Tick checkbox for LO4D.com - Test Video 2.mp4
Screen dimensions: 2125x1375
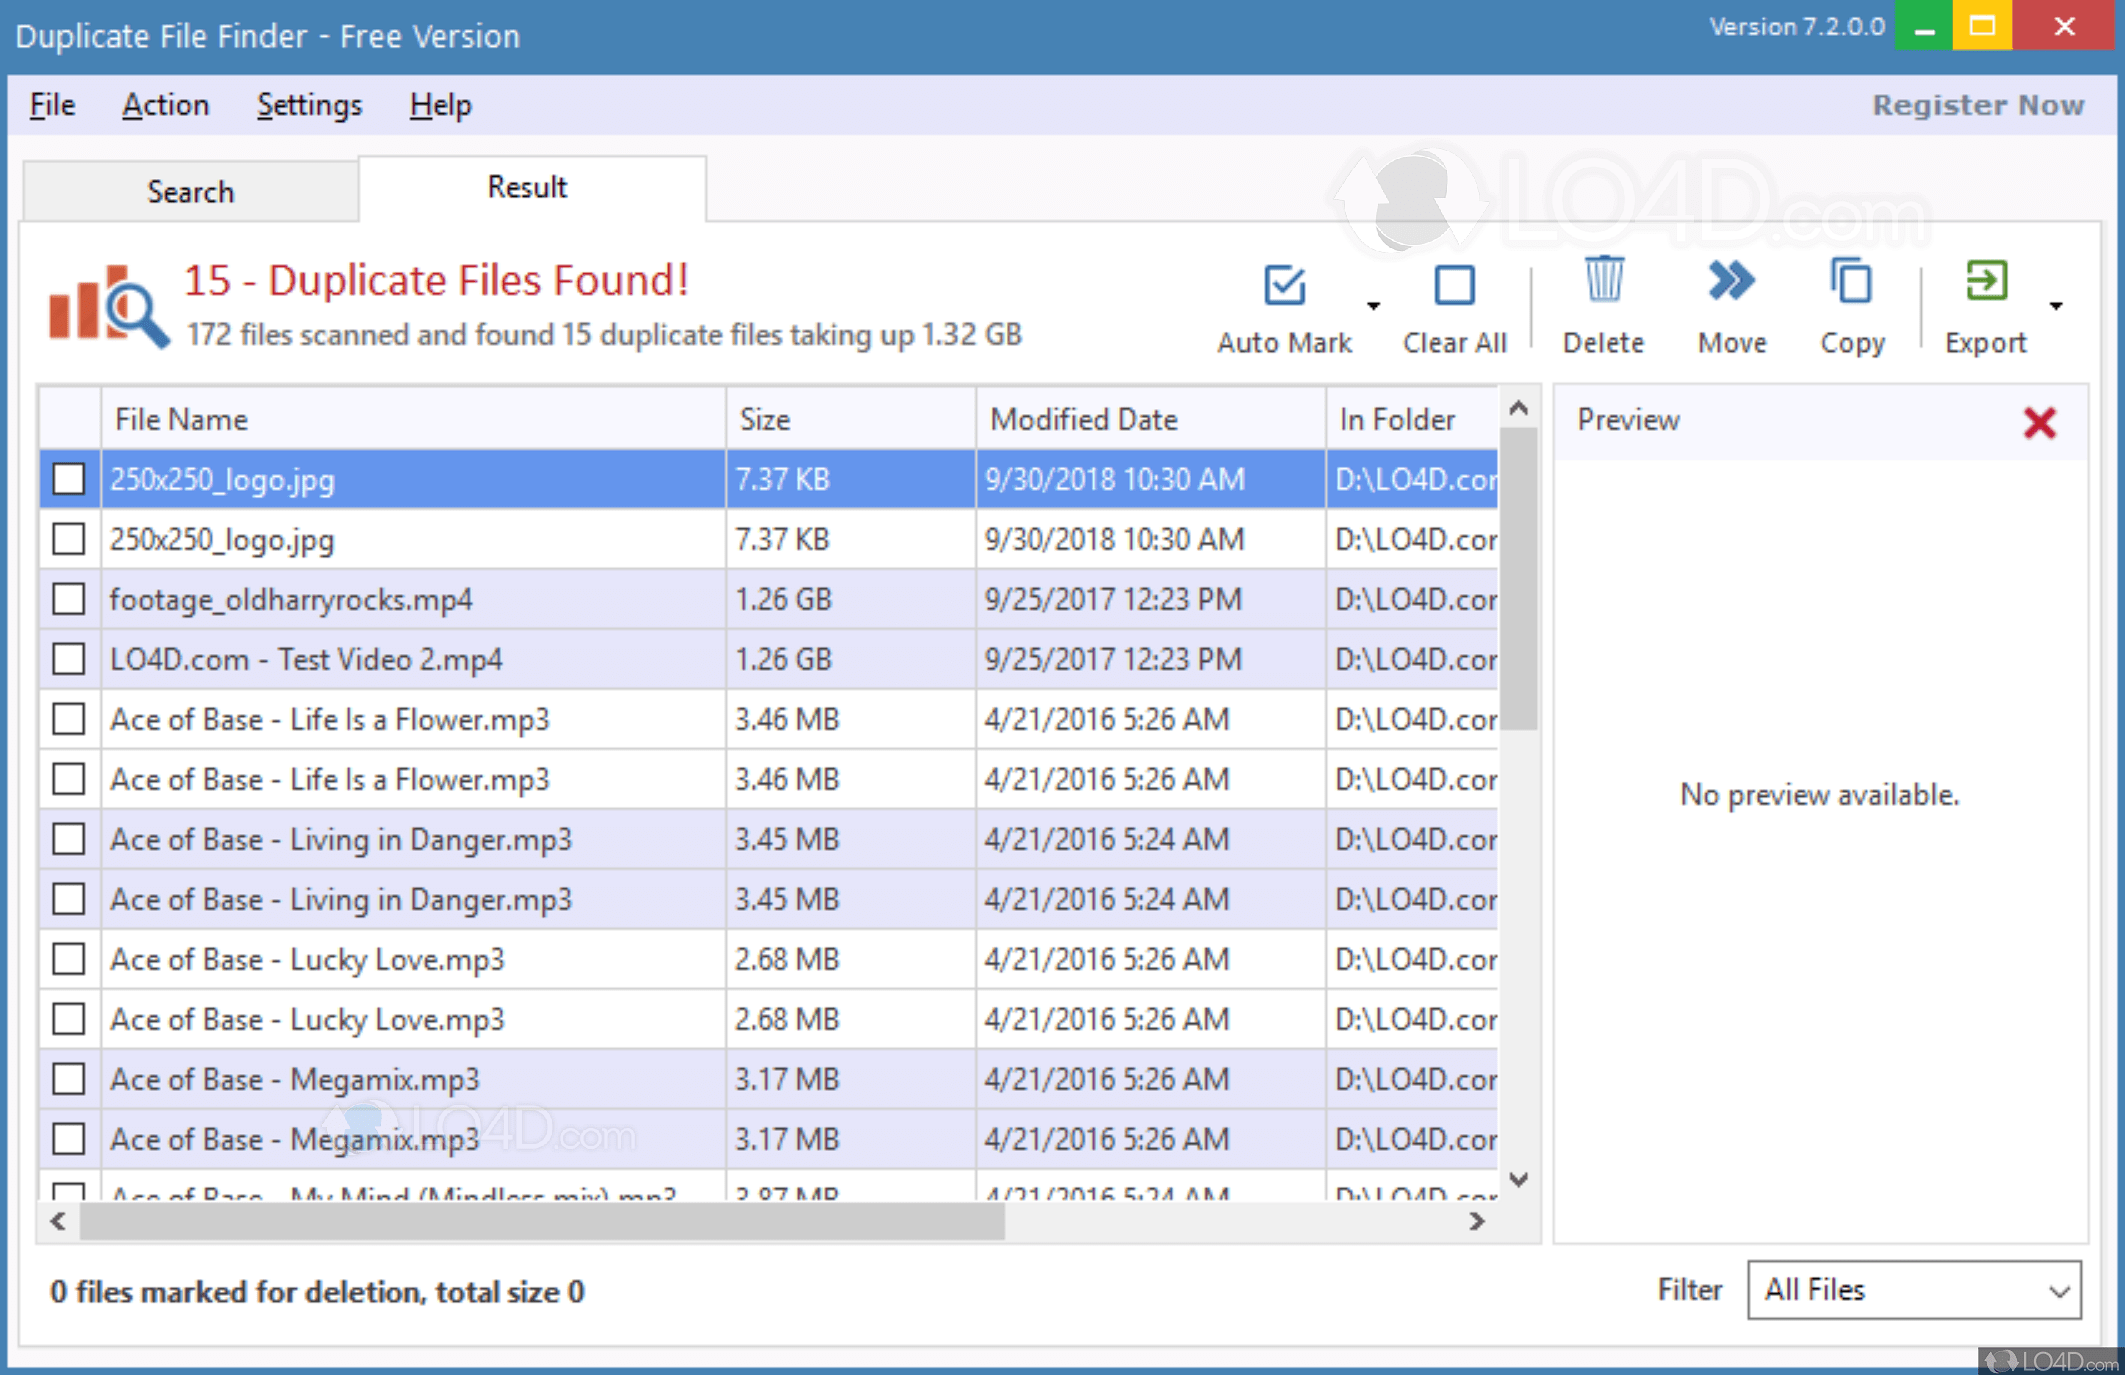(69, 659)
